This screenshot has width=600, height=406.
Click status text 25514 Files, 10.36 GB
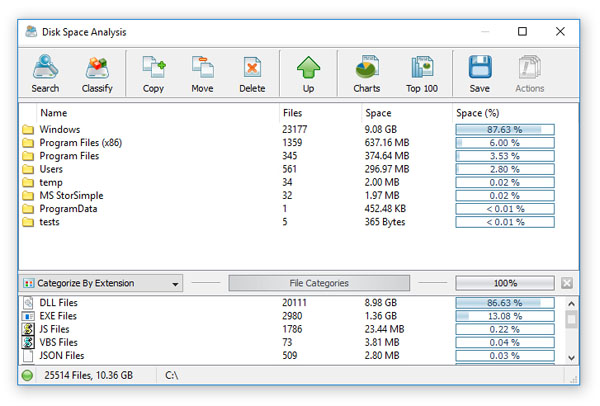click(88, 375)
